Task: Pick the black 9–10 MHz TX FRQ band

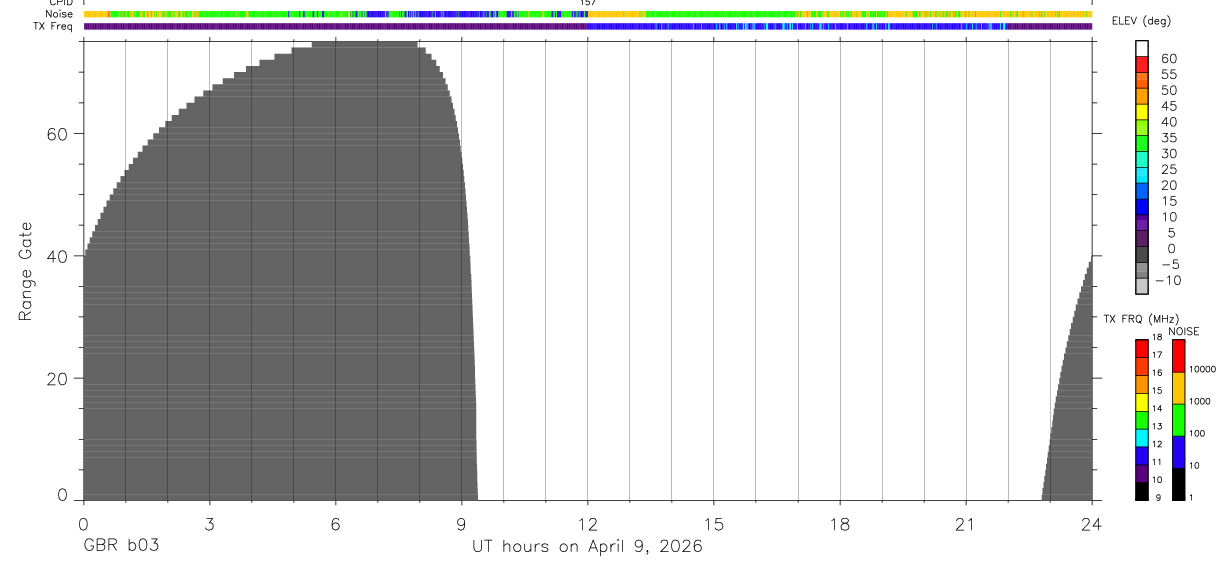Action: tap(1141, 491)
